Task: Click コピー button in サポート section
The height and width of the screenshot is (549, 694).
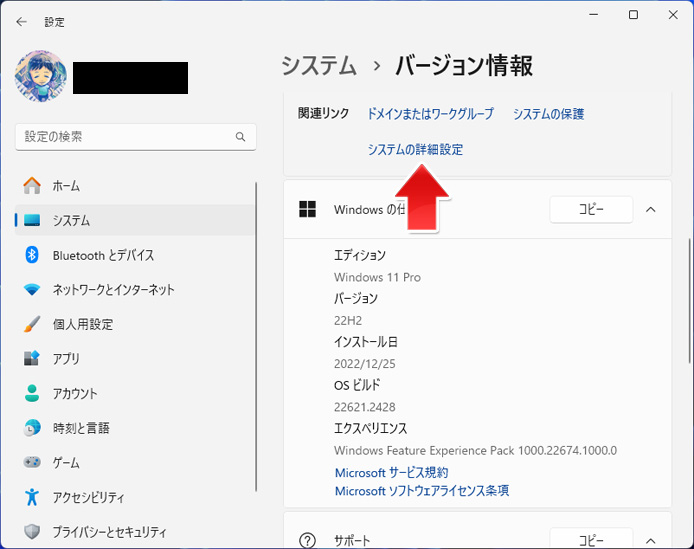Action: [591, 538]
